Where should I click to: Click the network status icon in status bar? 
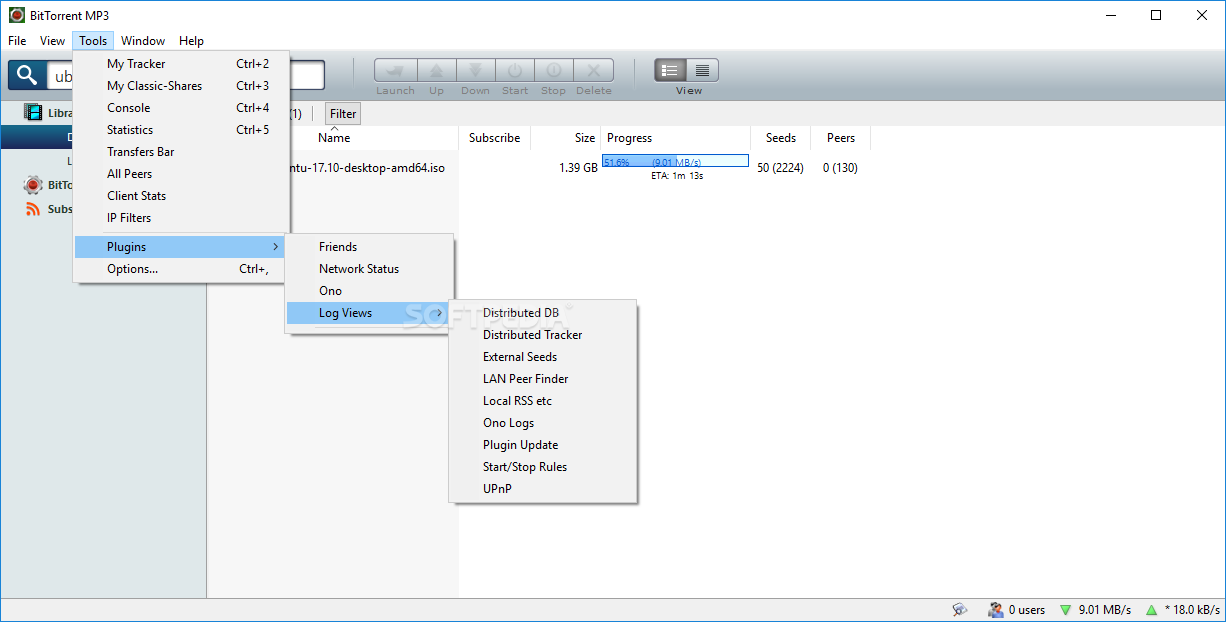click(x=960, y=609)
